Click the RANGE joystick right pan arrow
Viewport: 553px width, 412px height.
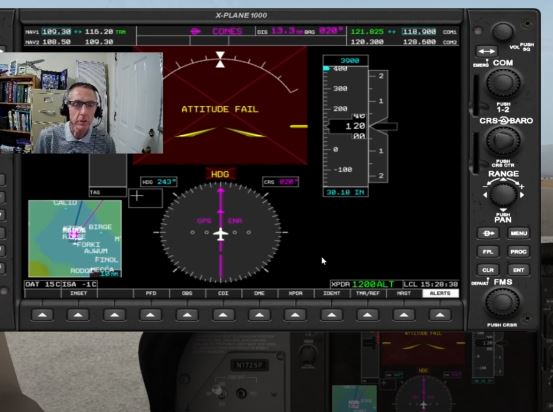point(522,195)
